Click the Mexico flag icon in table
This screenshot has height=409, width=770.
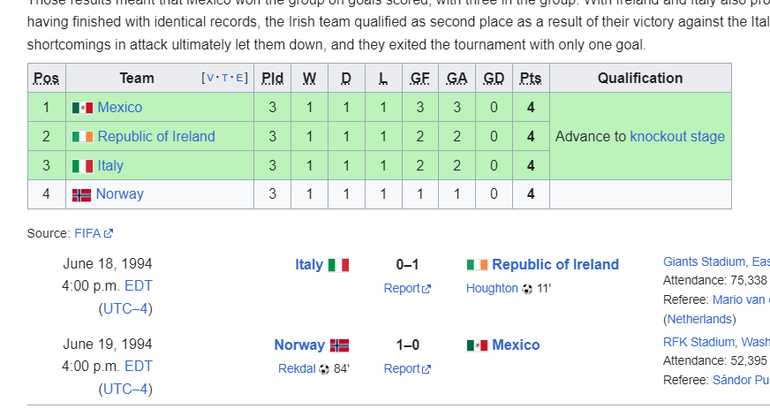point(82,108)
